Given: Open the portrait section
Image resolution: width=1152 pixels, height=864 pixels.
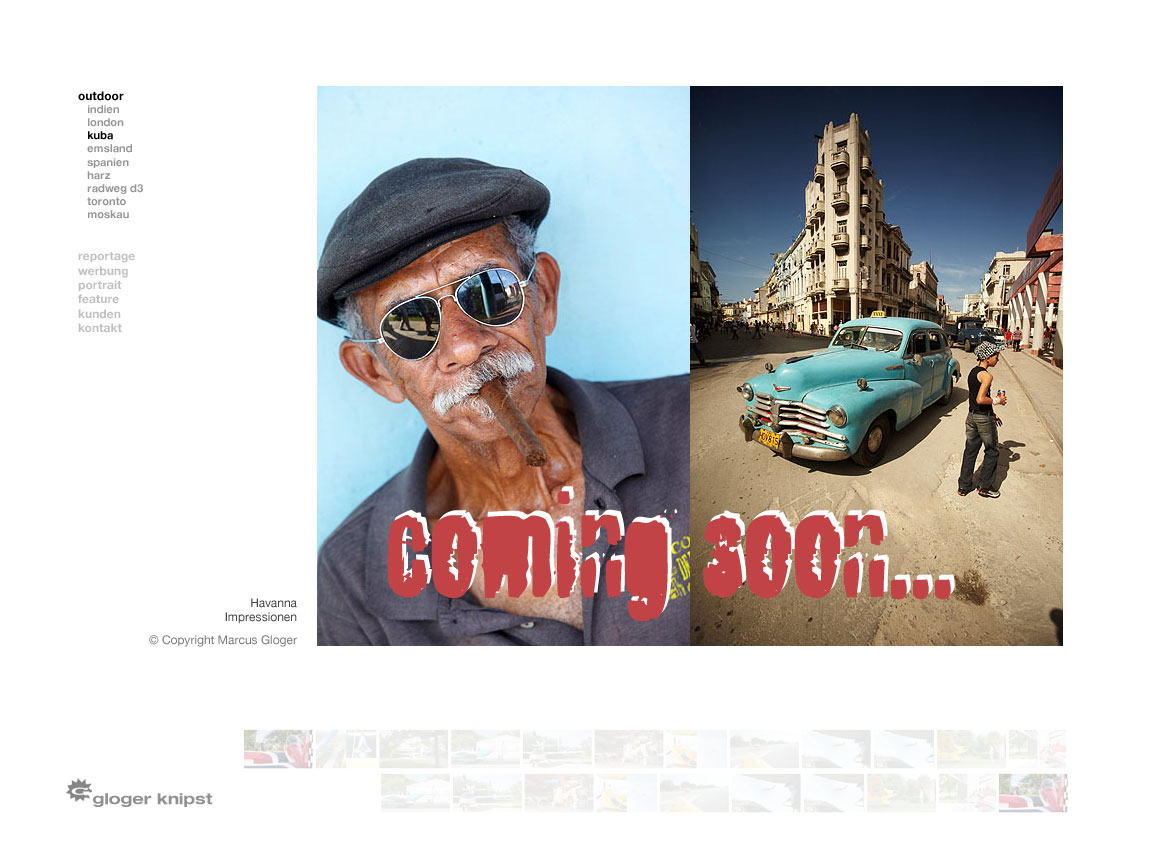Looking at the screenshot, I should point(100,285).
